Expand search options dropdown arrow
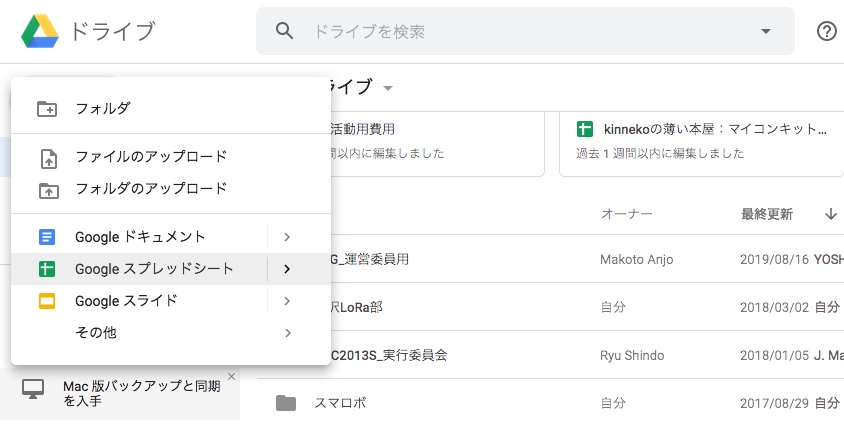 click(x=766, y=31)
